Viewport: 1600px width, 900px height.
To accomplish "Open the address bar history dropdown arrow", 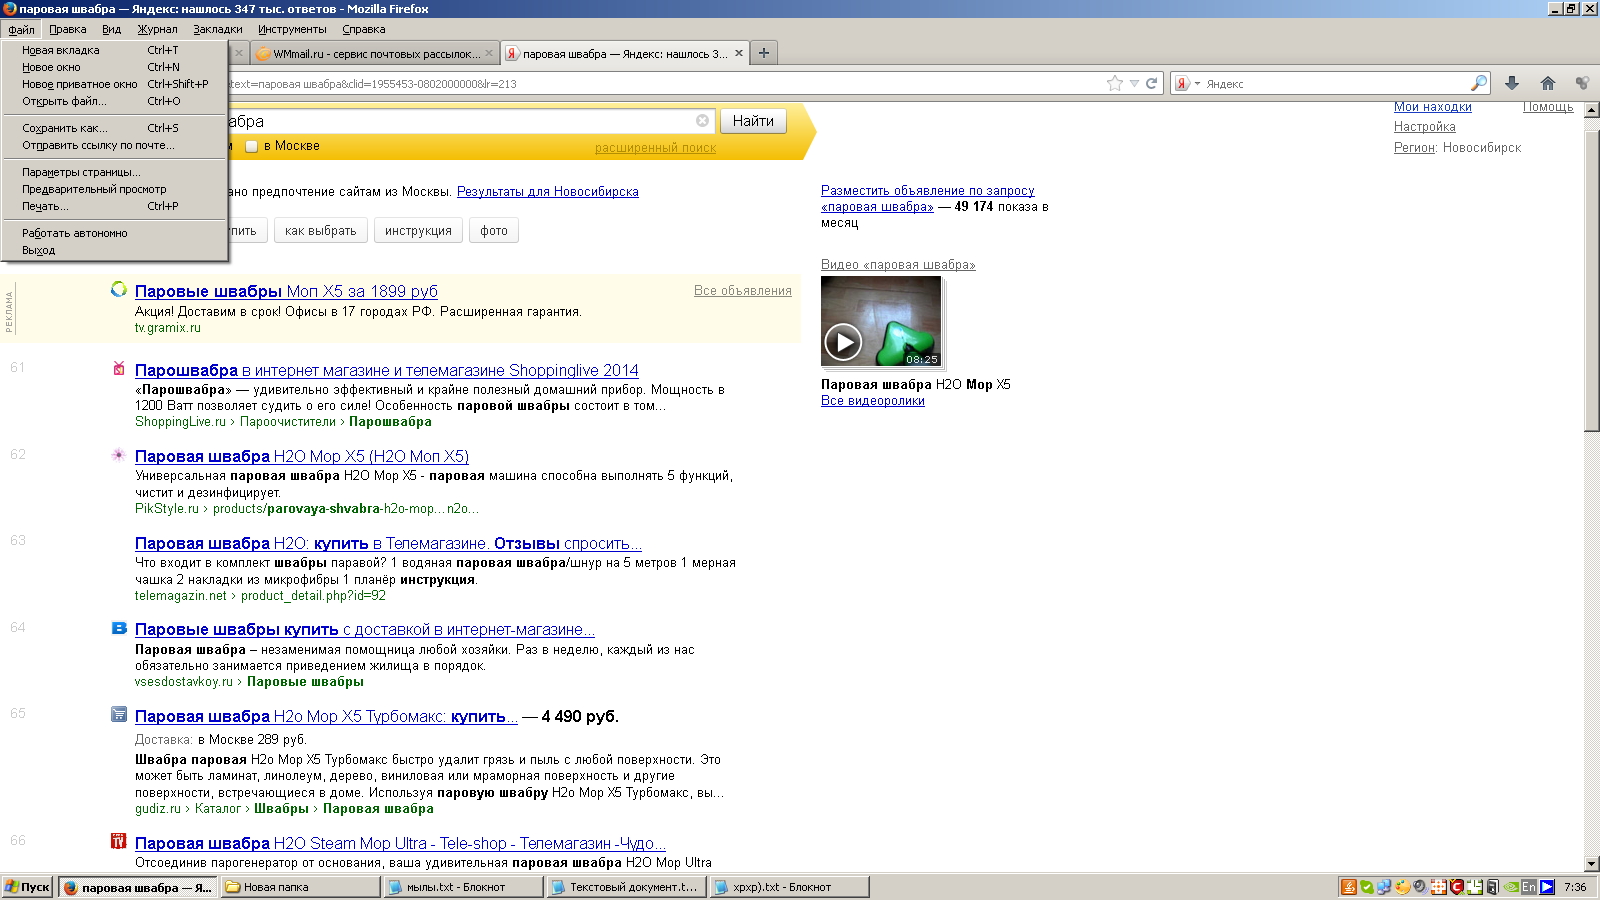I will [1135, 84].
